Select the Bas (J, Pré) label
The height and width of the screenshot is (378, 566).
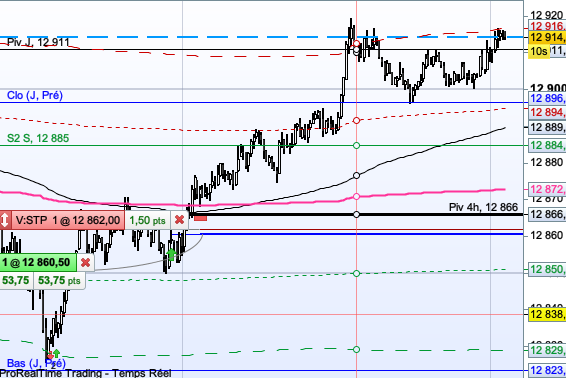tap(36, 363)
